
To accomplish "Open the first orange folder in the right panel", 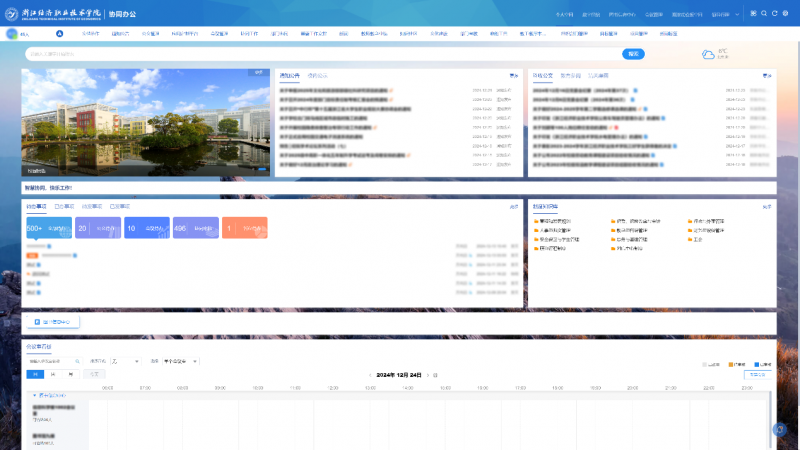I will (537, 220).
